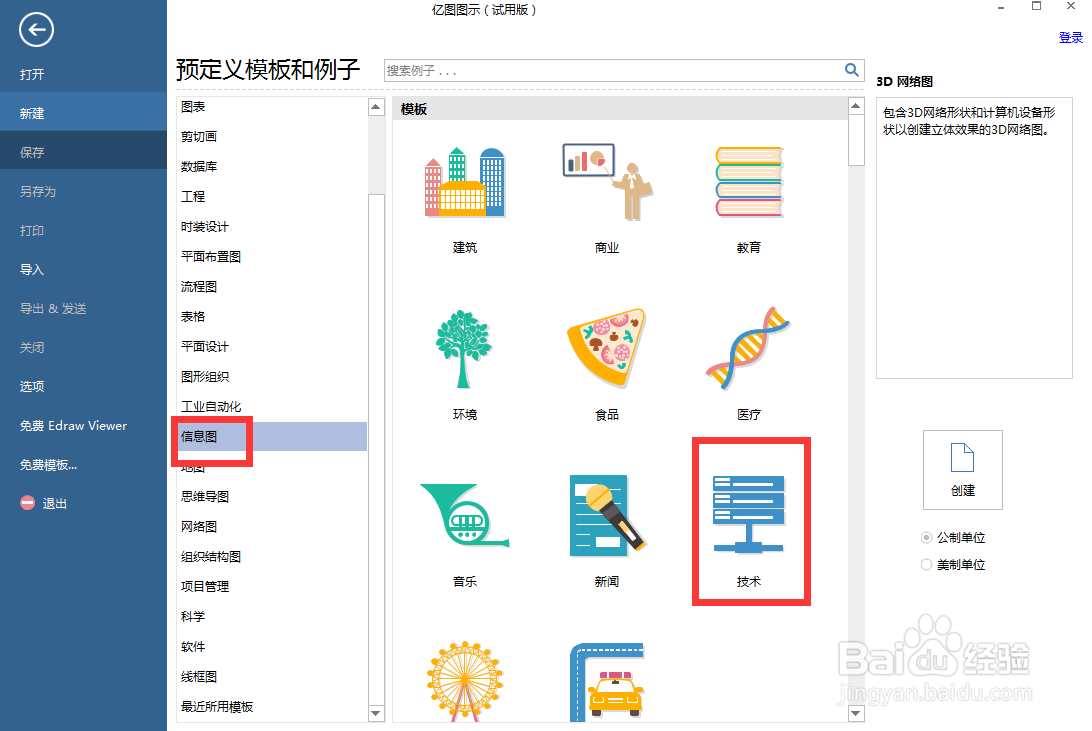Click template pane scroll down arrow
Viewport: 1092px width, 731px height.
856,713
